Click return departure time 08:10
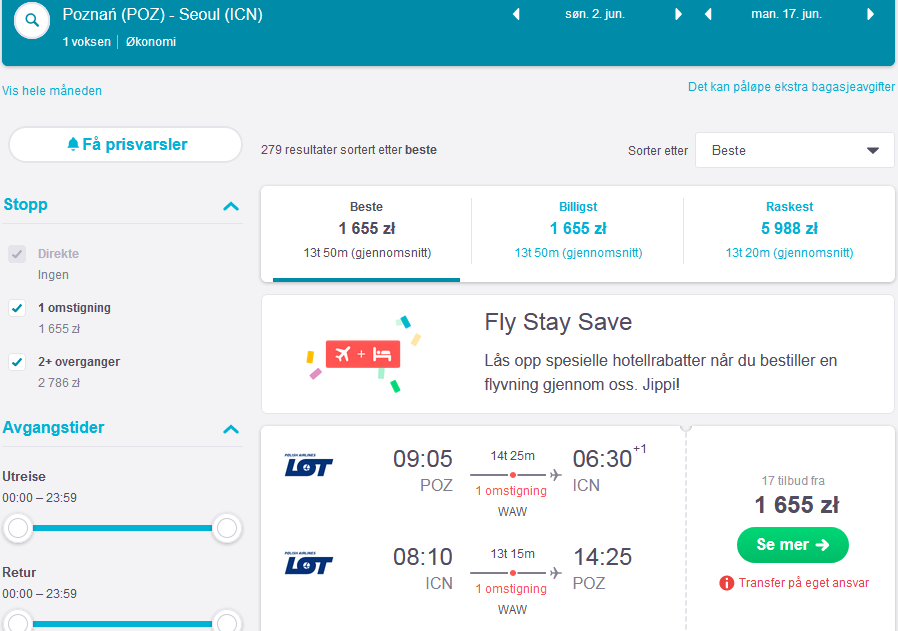This screenshot has height=631, width=898. (423, 557)
